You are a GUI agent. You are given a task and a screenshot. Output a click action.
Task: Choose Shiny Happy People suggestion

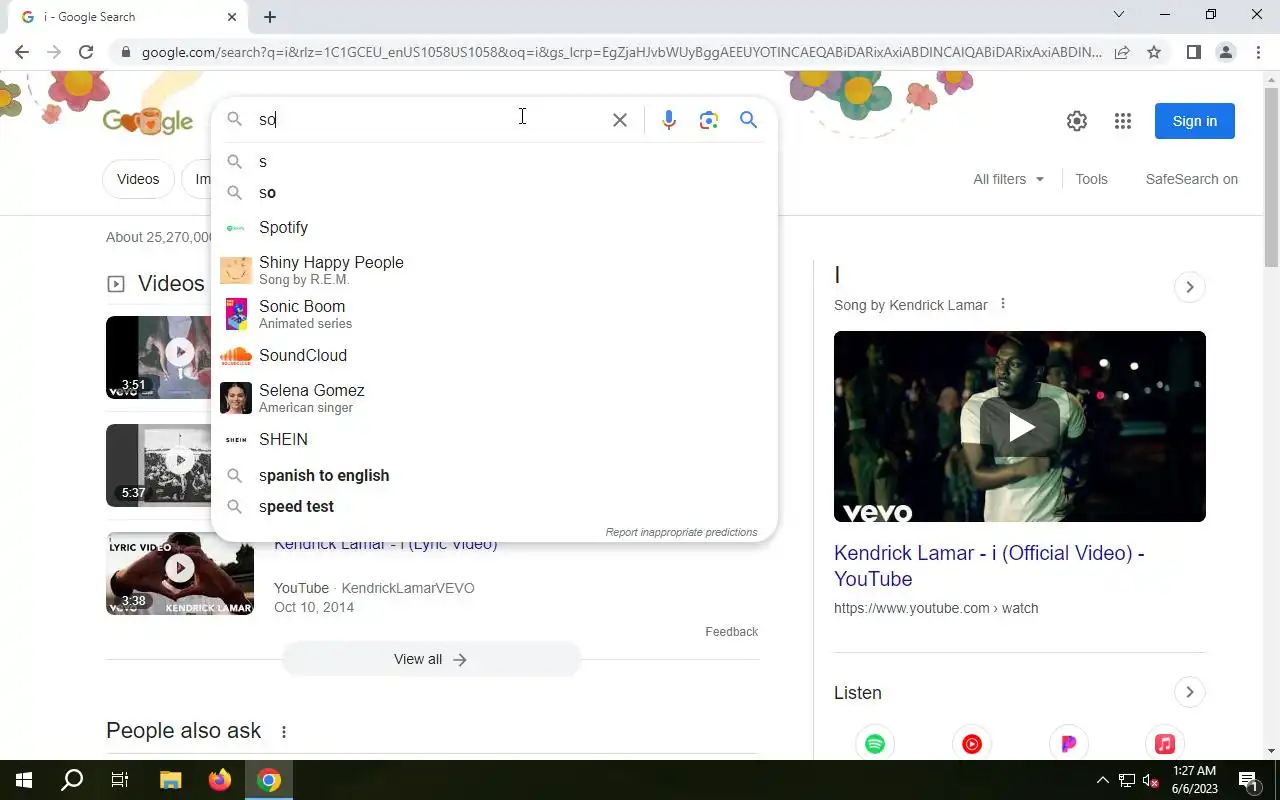(x=494, y=270)
